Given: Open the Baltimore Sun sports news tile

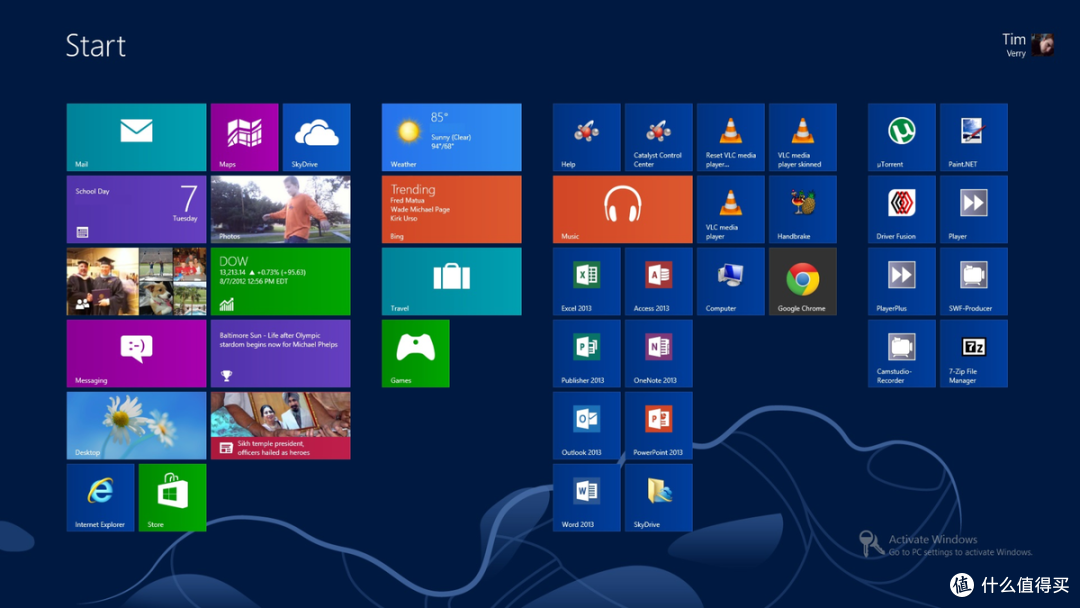Looking at the screenshot, I should [280, 353].
